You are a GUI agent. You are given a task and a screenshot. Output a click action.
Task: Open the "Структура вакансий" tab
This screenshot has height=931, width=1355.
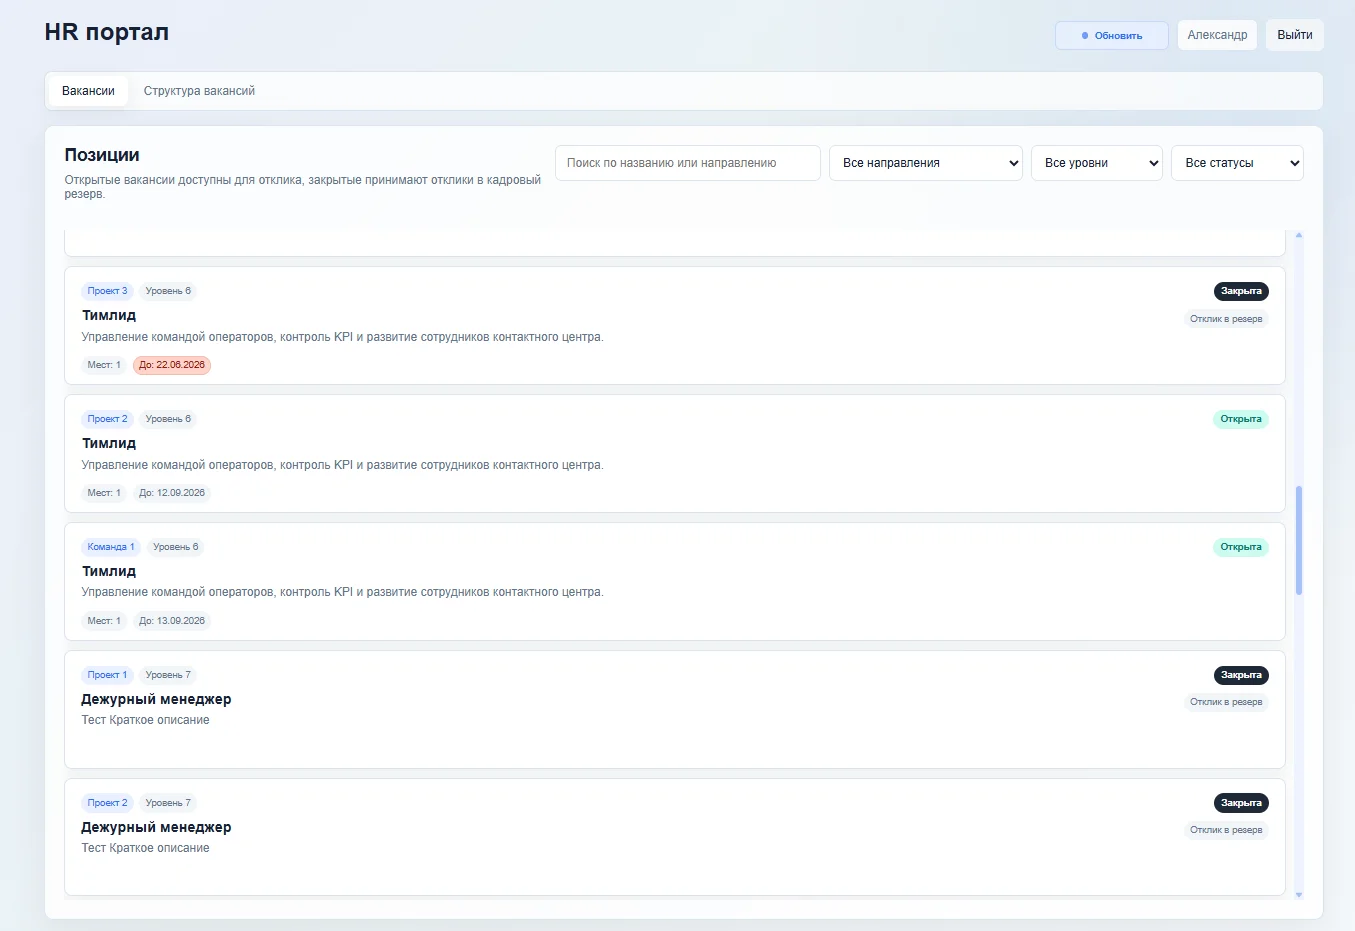(199, 91)
